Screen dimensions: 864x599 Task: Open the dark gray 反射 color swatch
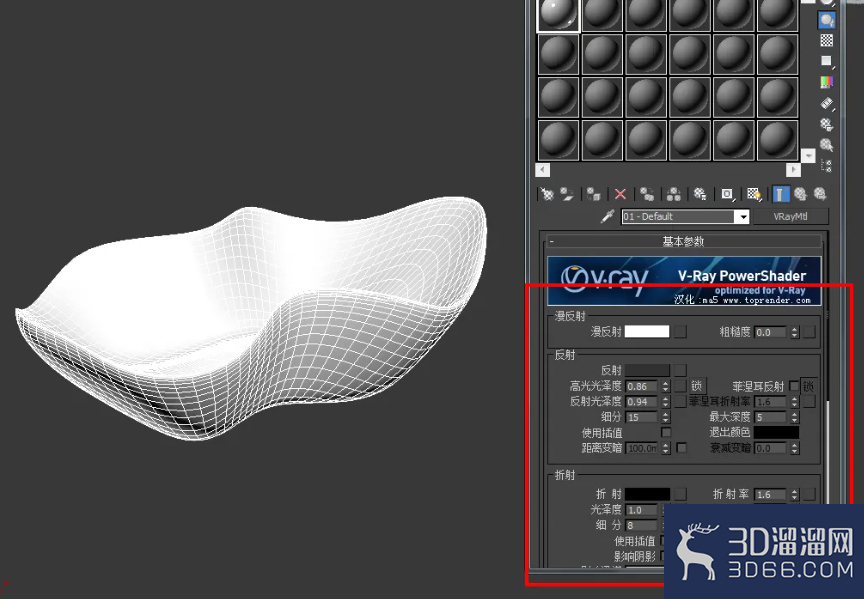(x=647, y=370)
